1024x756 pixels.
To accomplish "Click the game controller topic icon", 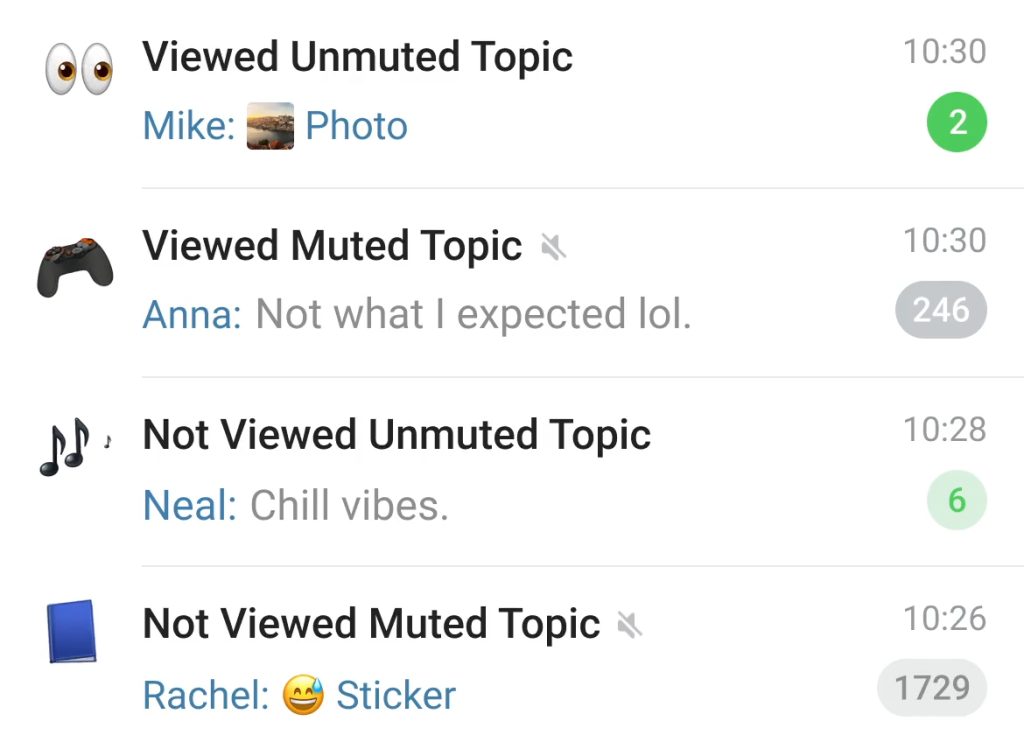I will [75, 267].
